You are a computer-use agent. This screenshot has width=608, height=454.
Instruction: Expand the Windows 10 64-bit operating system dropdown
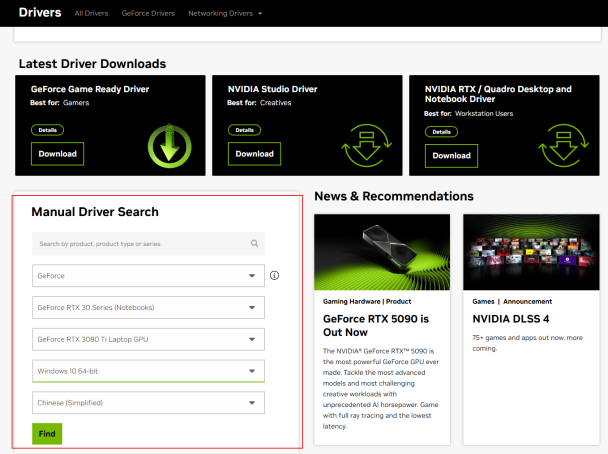click(149, 371)
